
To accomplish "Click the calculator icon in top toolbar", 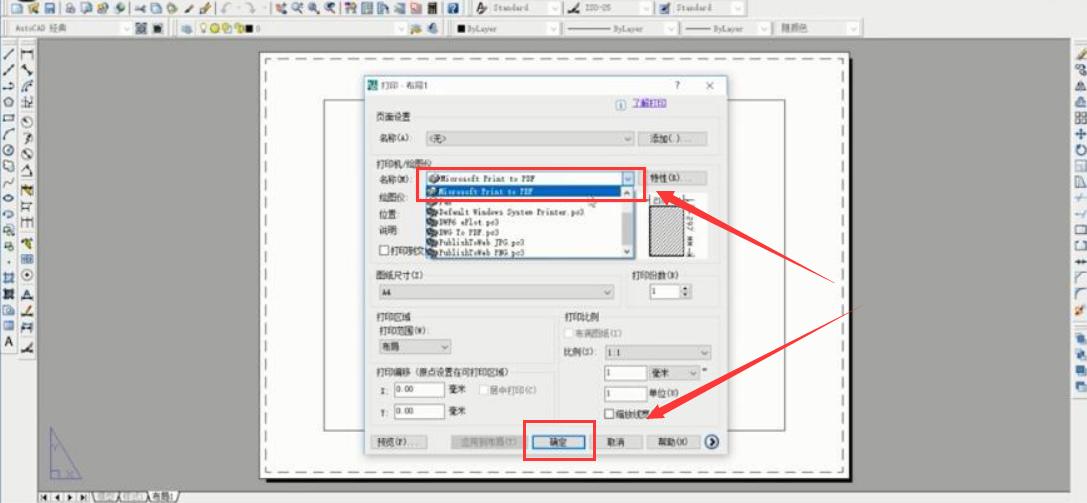I will [x=433, y=8].
